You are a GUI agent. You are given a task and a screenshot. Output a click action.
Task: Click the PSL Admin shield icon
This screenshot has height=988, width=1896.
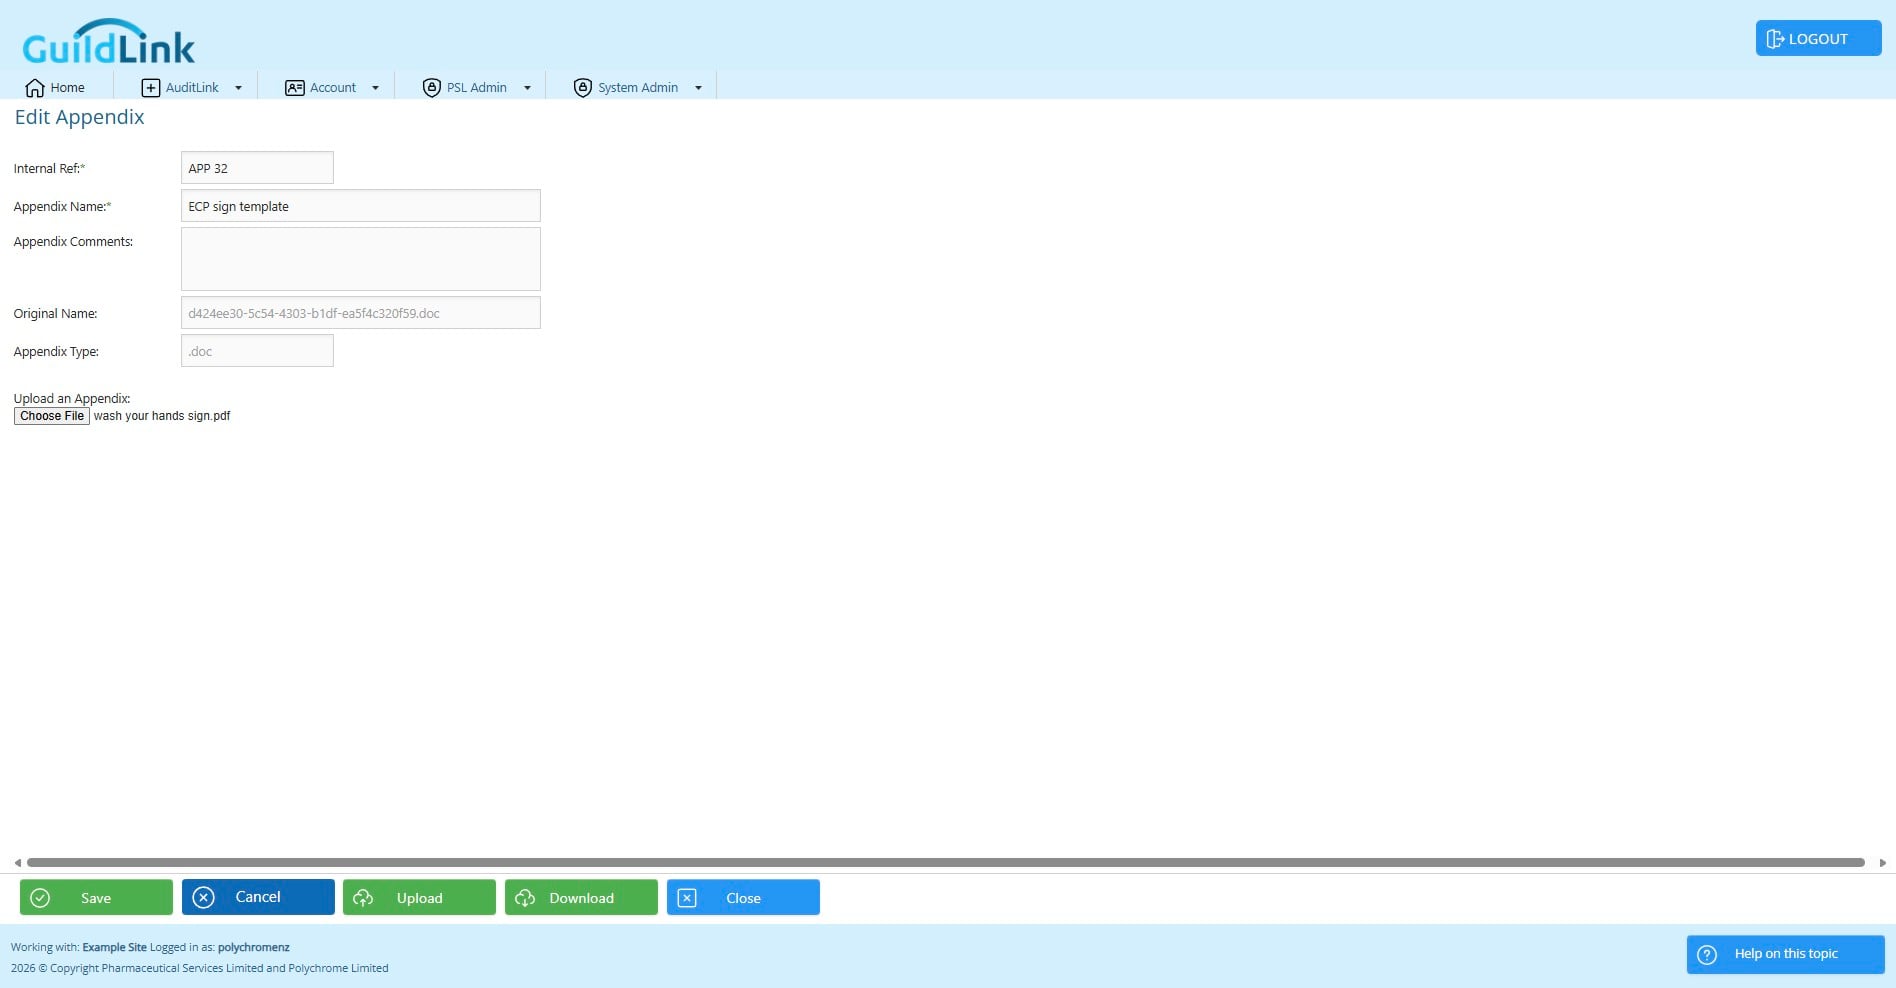point(432,88)
